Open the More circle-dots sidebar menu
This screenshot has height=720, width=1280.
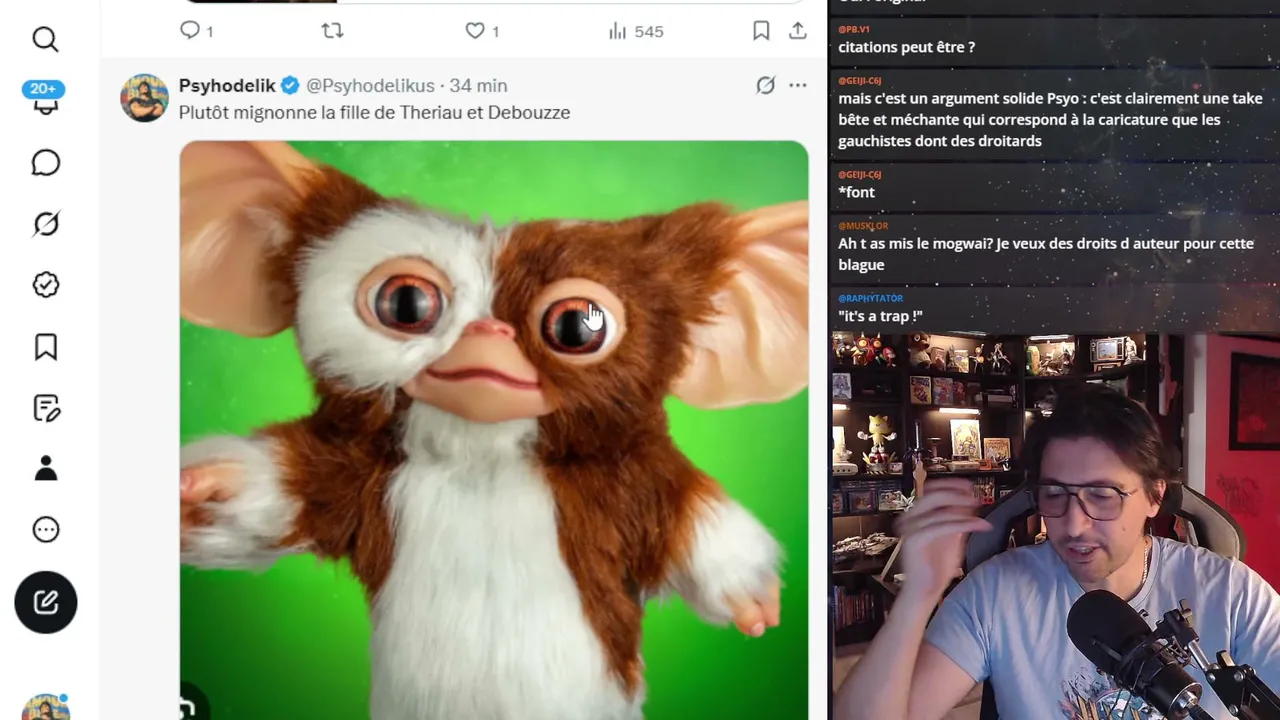click(x=45, y=530)
